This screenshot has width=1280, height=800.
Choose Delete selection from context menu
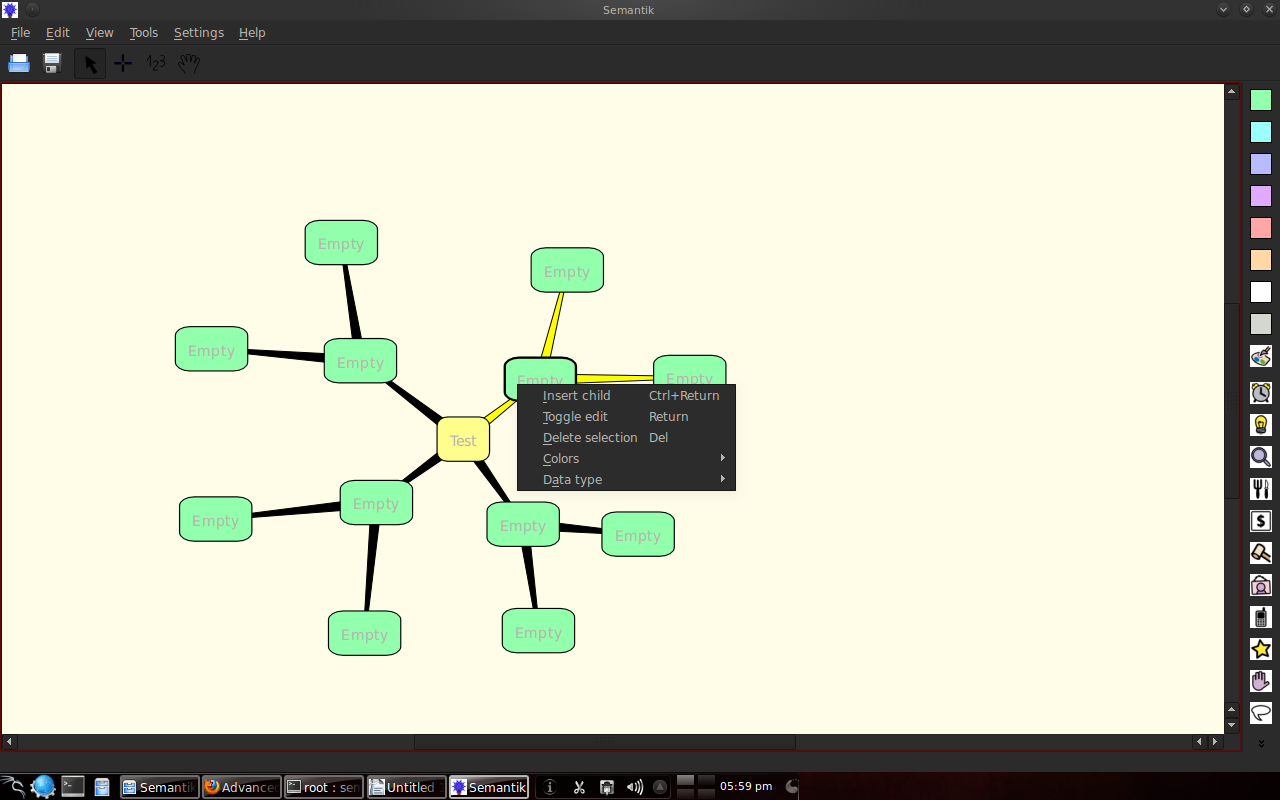tap(626, 437)
